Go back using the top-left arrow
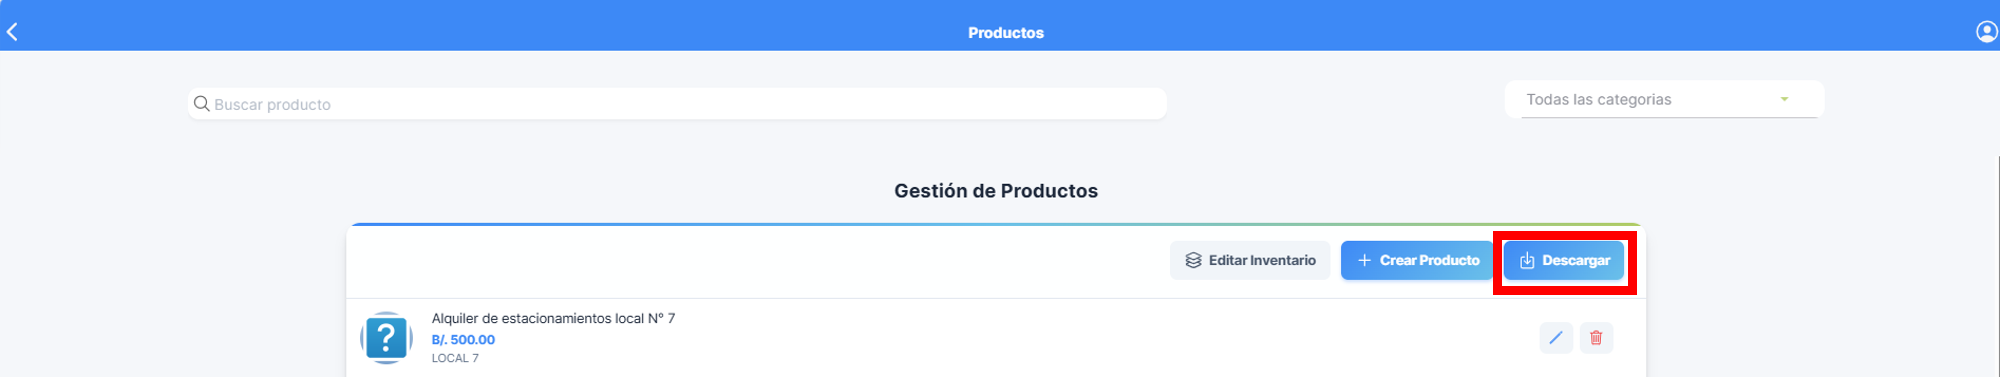 pyautogui.click(x=12, y=33)
